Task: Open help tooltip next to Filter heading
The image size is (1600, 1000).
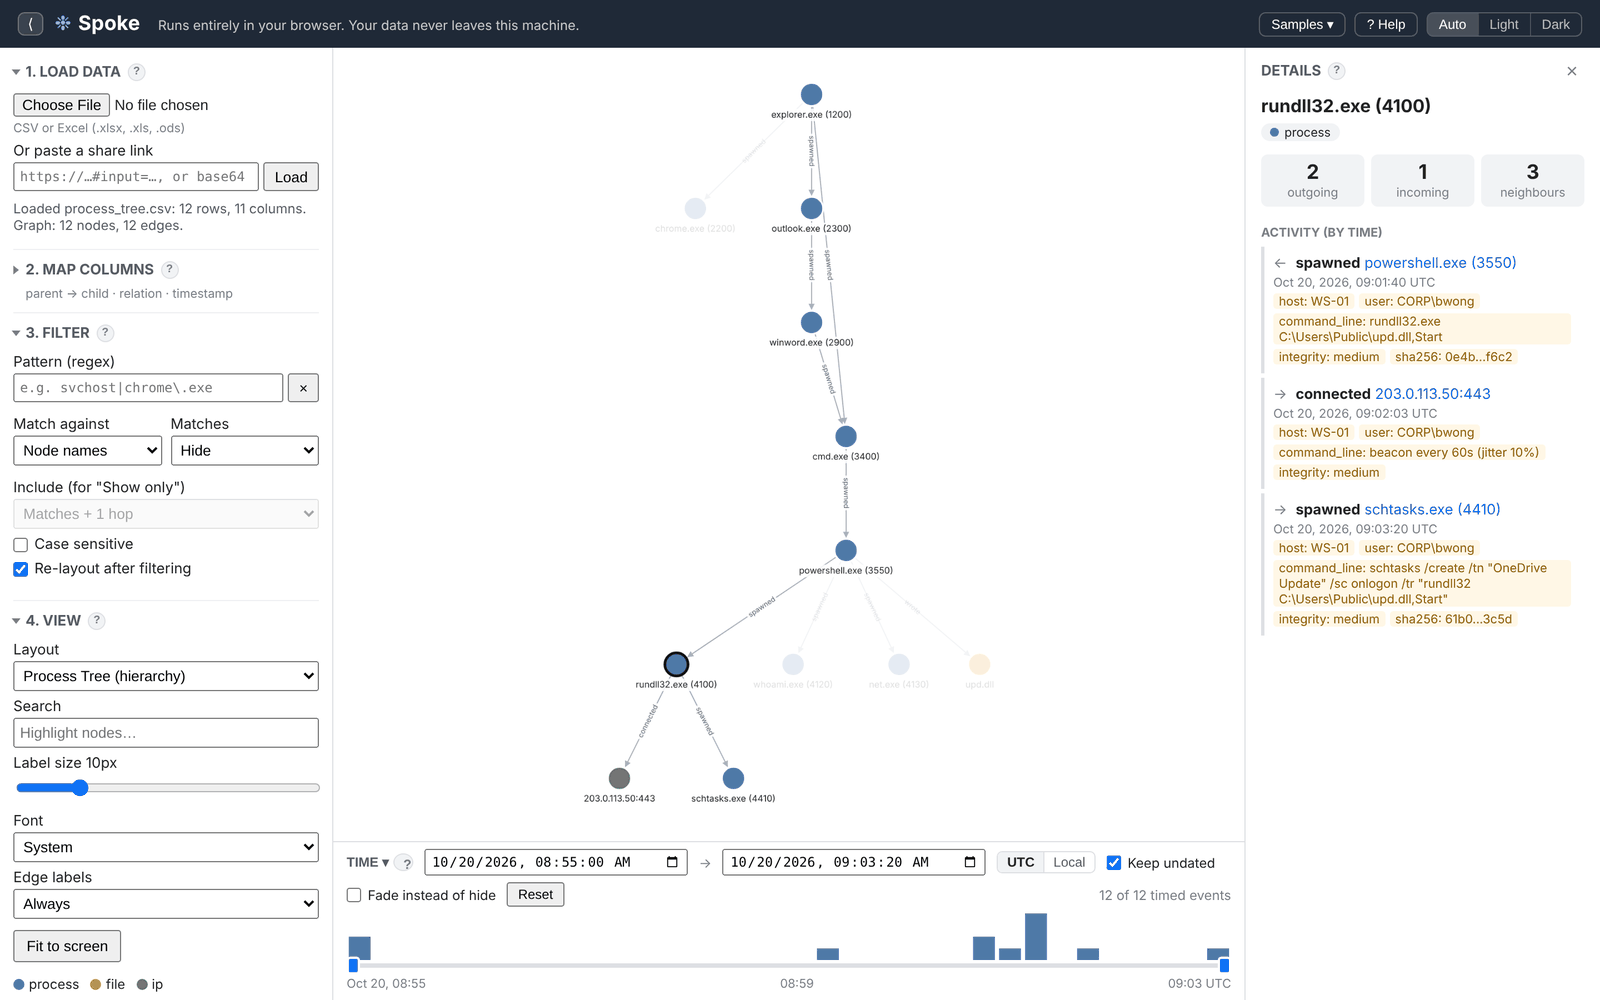Action: (x=105, y=333)
